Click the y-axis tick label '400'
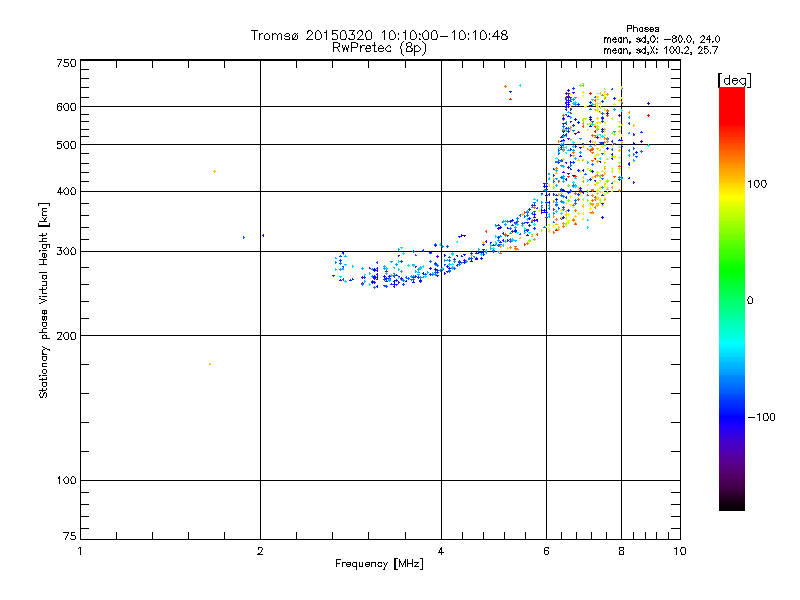 pos(66,192)
